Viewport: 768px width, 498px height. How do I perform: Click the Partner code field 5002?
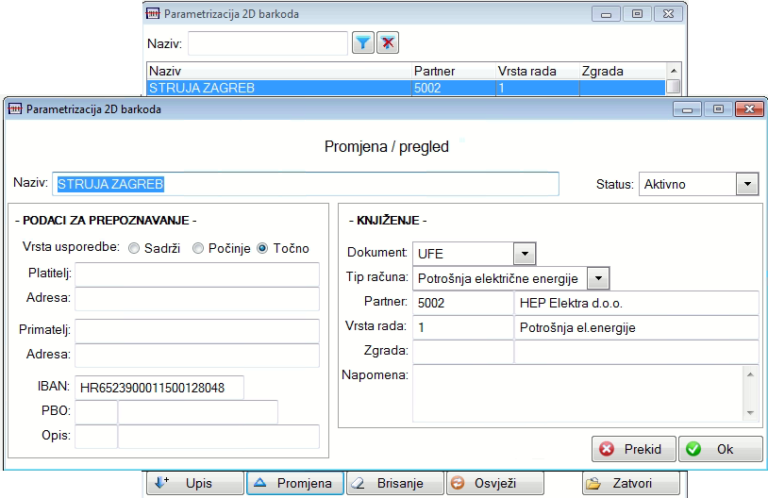[463, 303]
